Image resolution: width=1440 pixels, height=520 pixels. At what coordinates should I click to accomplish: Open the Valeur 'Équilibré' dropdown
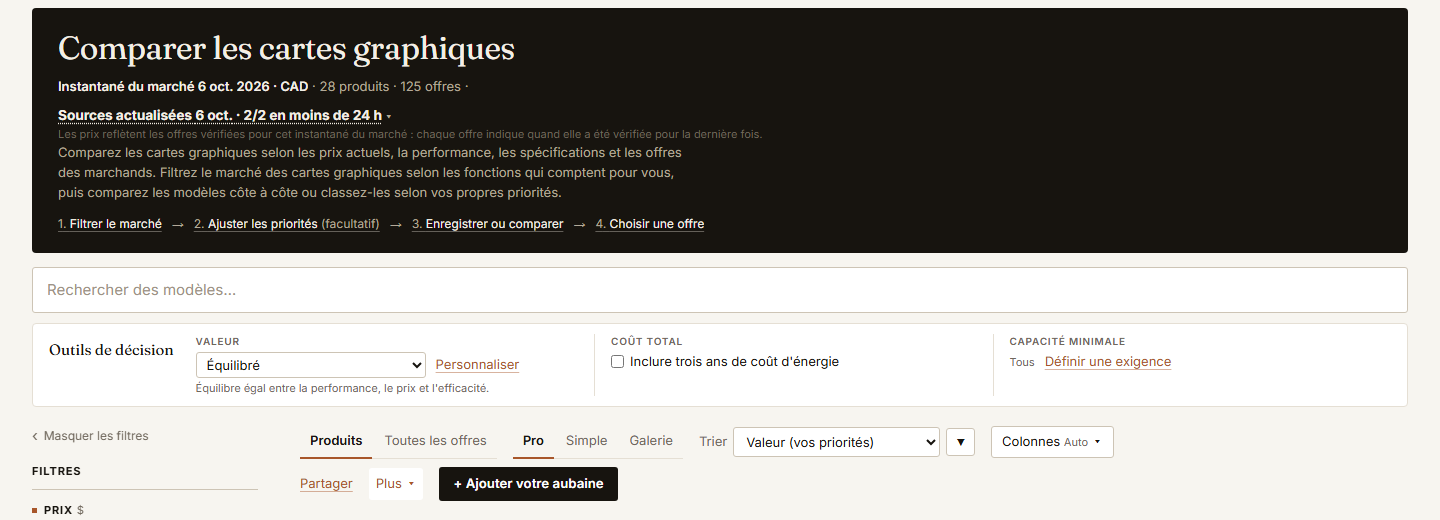pos(311,365)
